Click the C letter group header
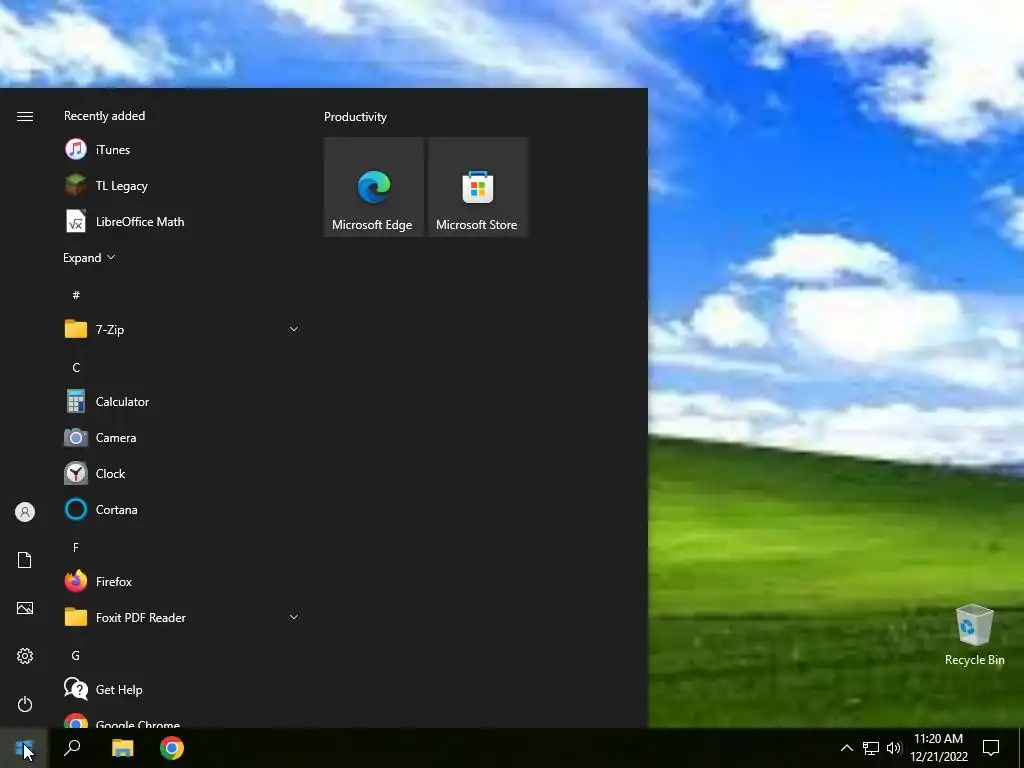 [76, 368]
